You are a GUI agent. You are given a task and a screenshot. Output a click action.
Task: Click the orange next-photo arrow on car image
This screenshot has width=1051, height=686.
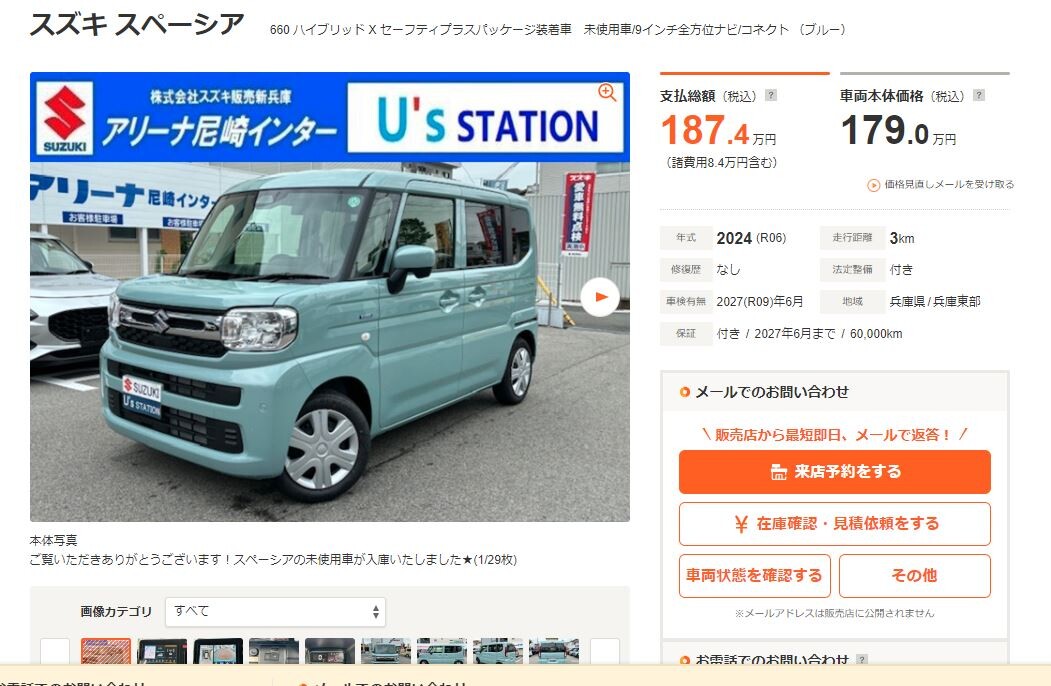tap(600, 297)
